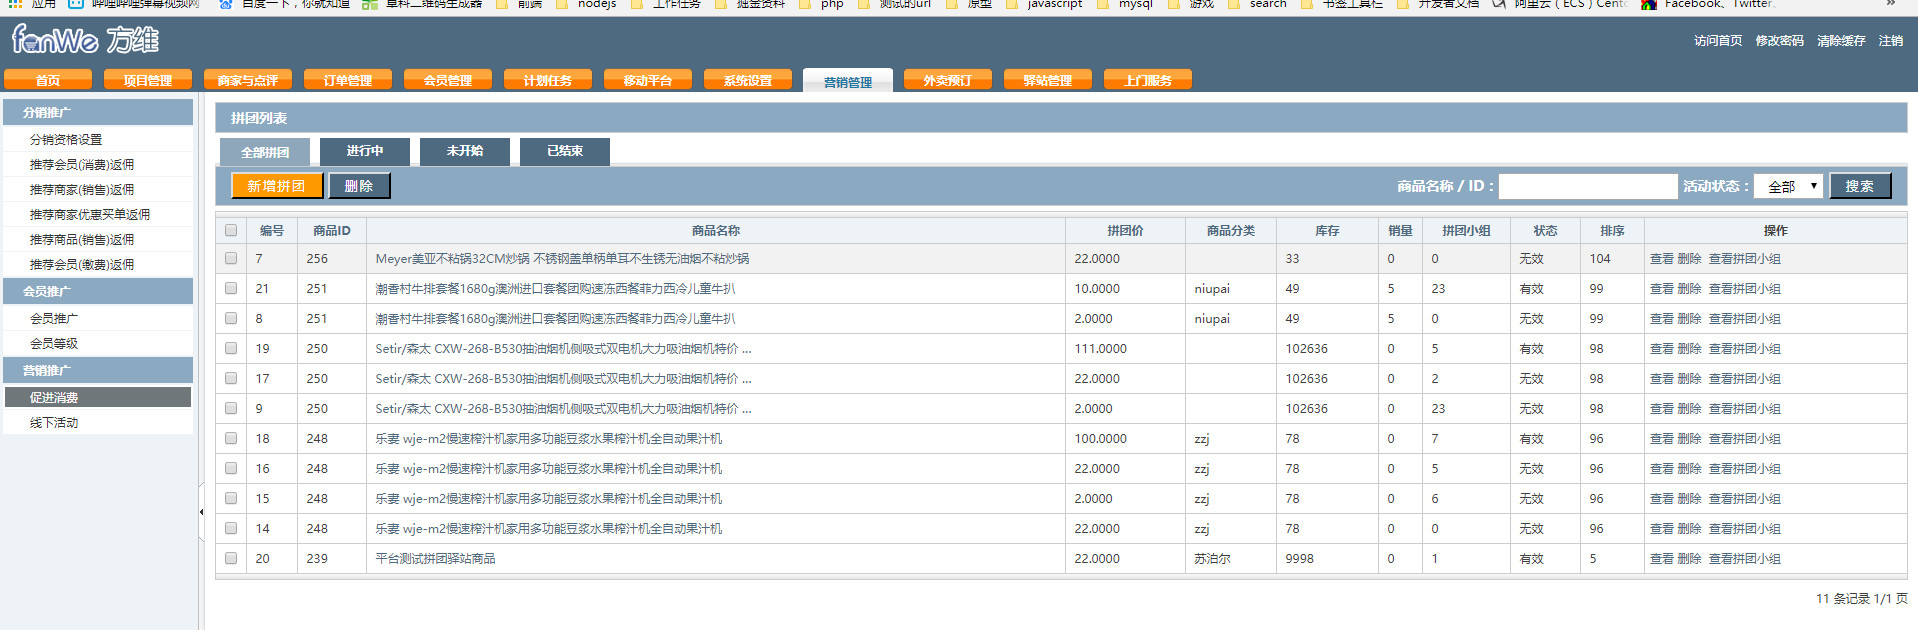The height and width of the screenshot is (630, 1918).
Task: Collapse the 分销推广 sidebar section header
Action: point(98,112)
